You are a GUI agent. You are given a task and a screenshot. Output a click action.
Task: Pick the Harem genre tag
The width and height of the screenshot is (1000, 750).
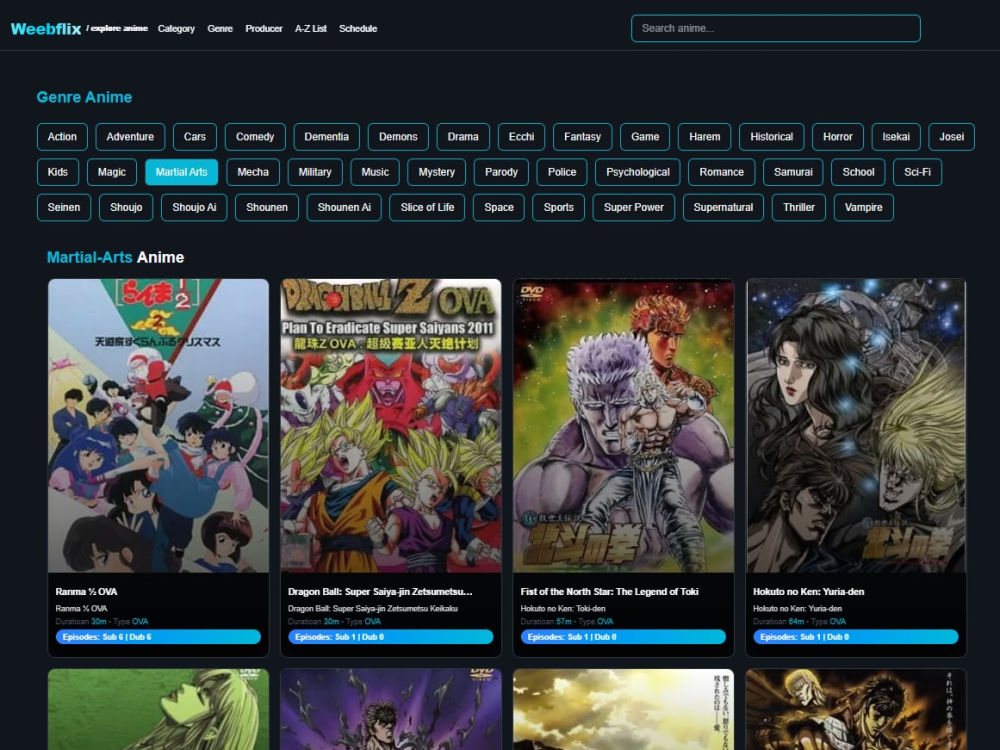(x=704, y=136)
